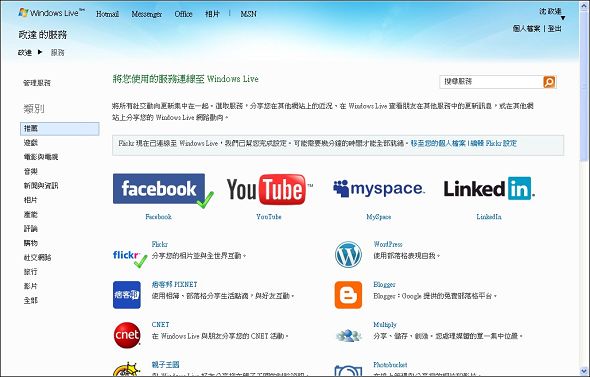The image size is (590, 377).
Task: Select the 新聞與資訊 category
Action: (41, 185)
